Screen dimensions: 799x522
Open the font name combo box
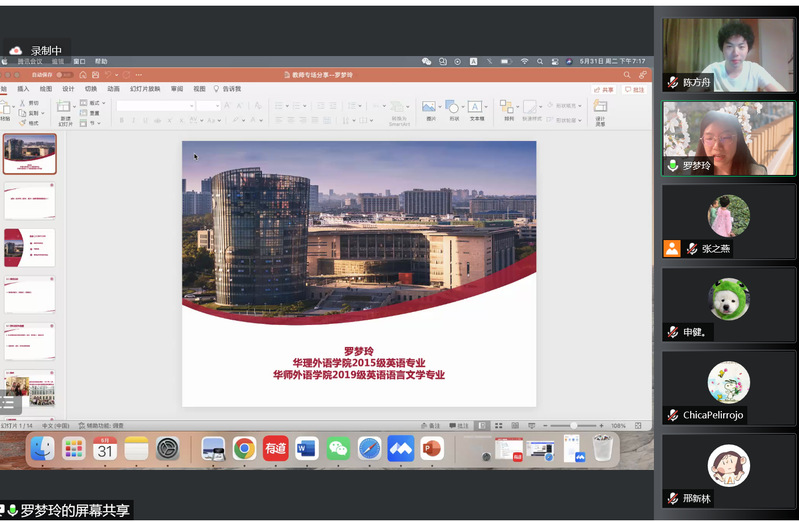[155, 105]
